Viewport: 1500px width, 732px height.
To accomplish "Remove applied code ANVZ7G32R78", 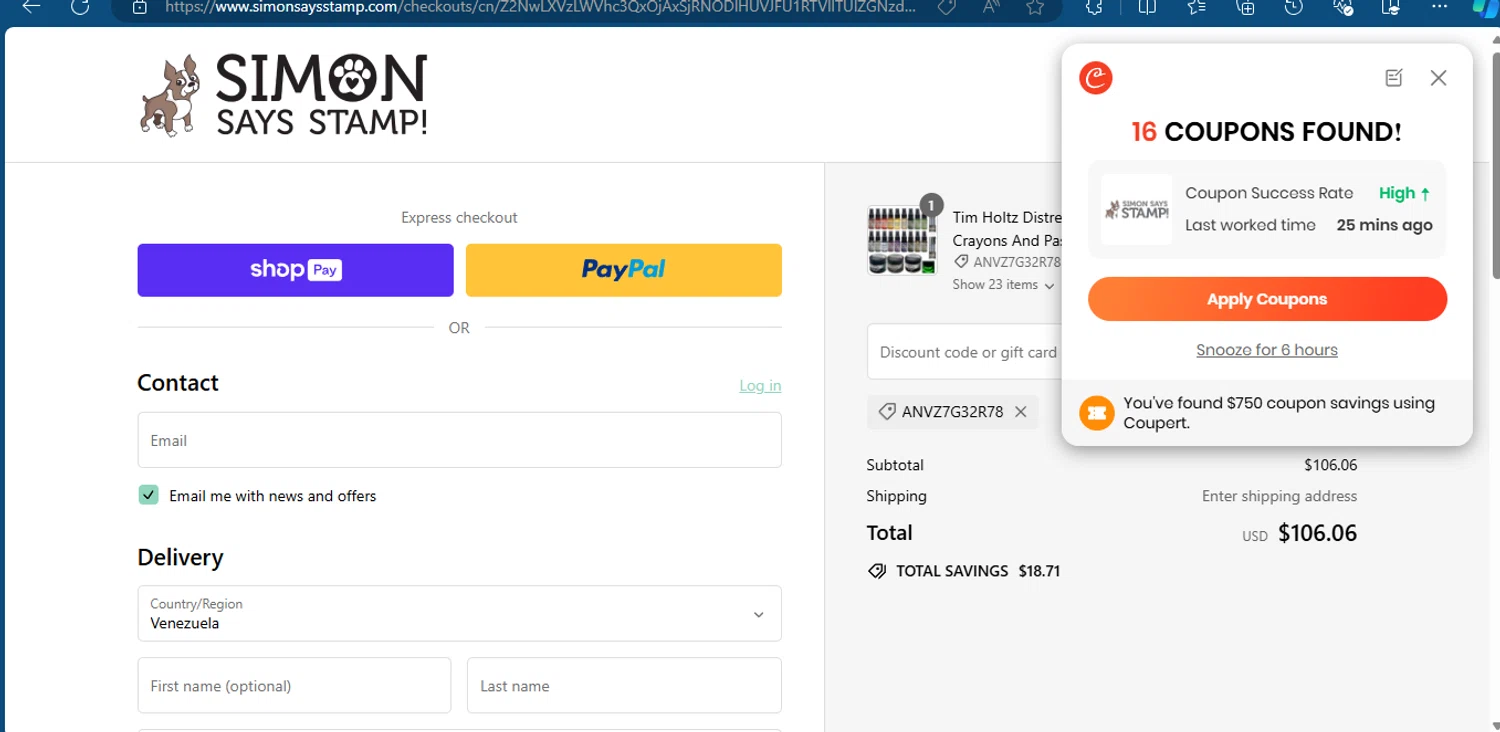I will point(1021,412).
